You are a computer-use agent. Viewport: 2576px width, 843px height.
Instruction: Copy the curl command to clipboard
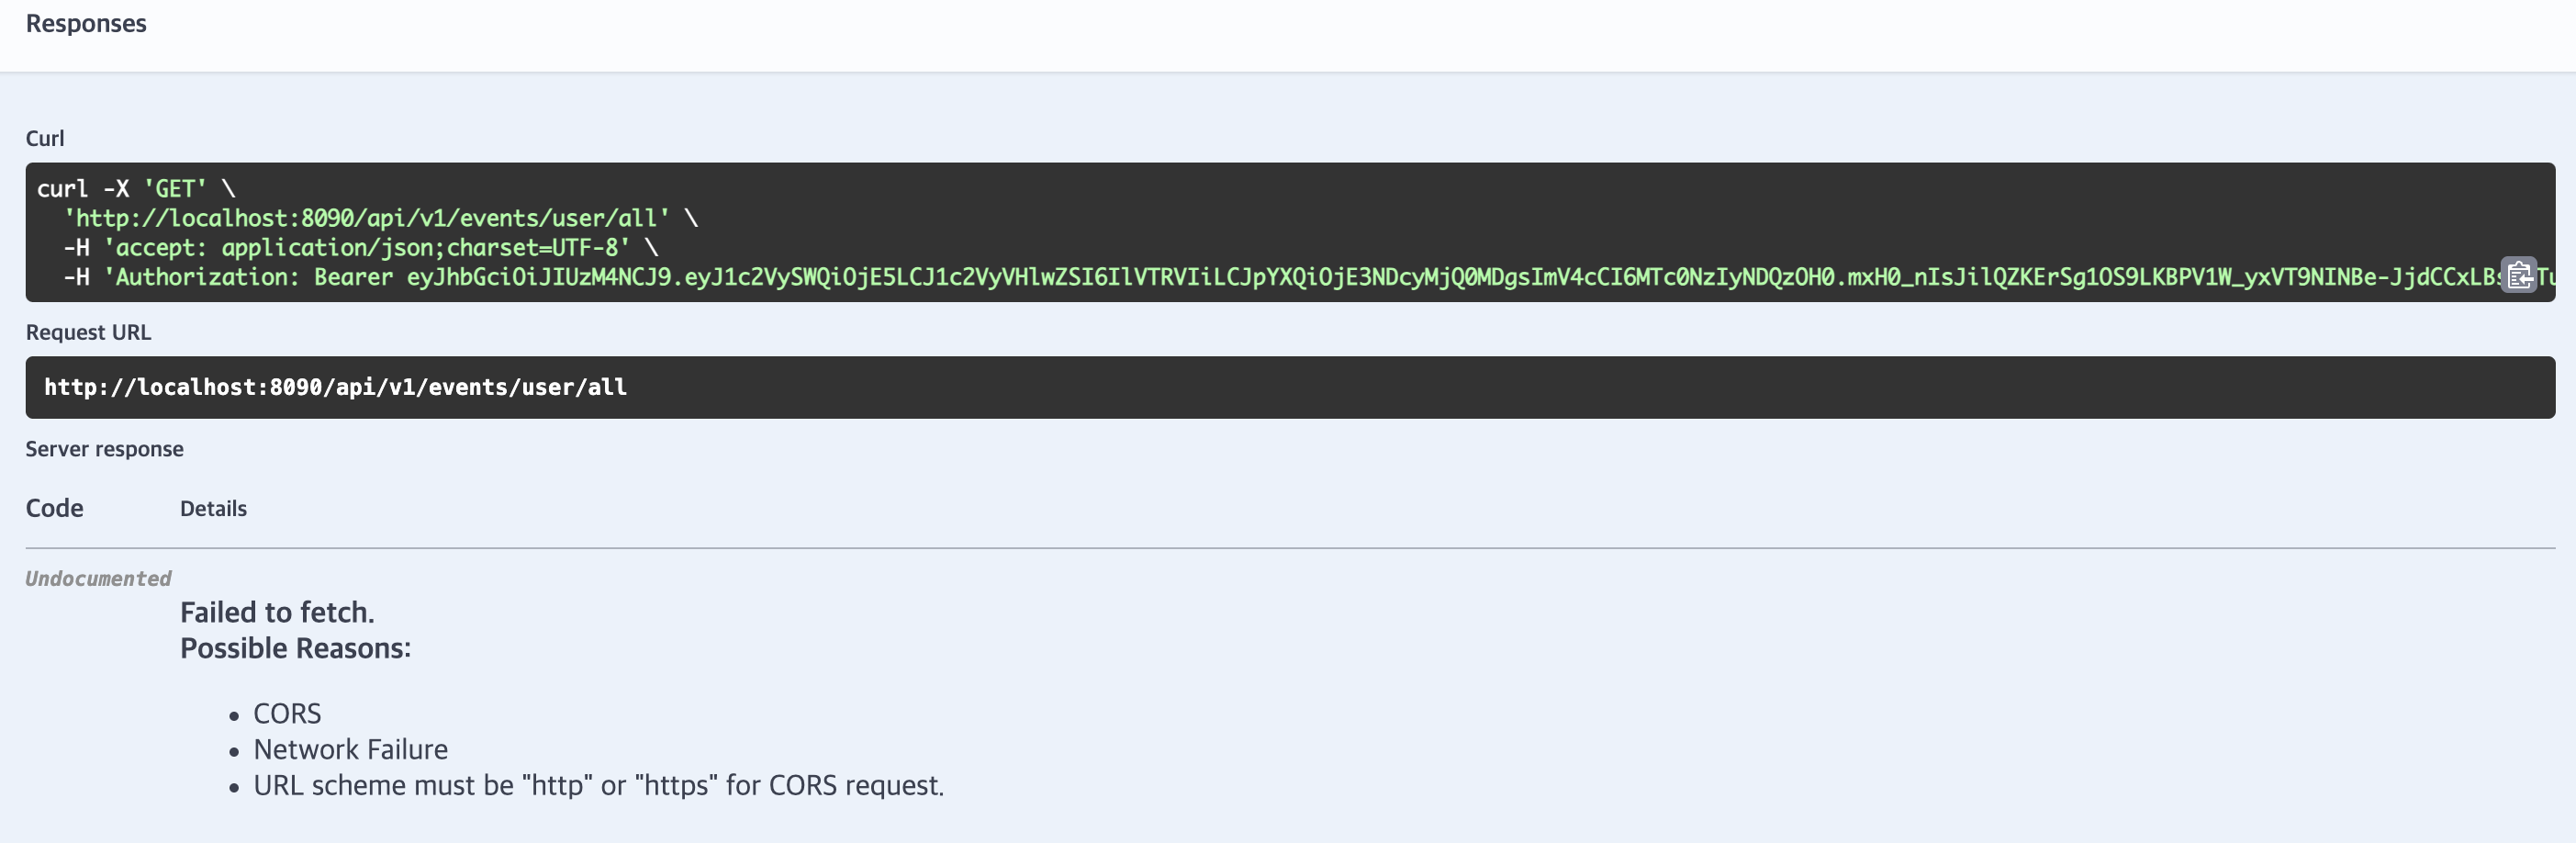pyautogui.click(x=2519, y=275)
